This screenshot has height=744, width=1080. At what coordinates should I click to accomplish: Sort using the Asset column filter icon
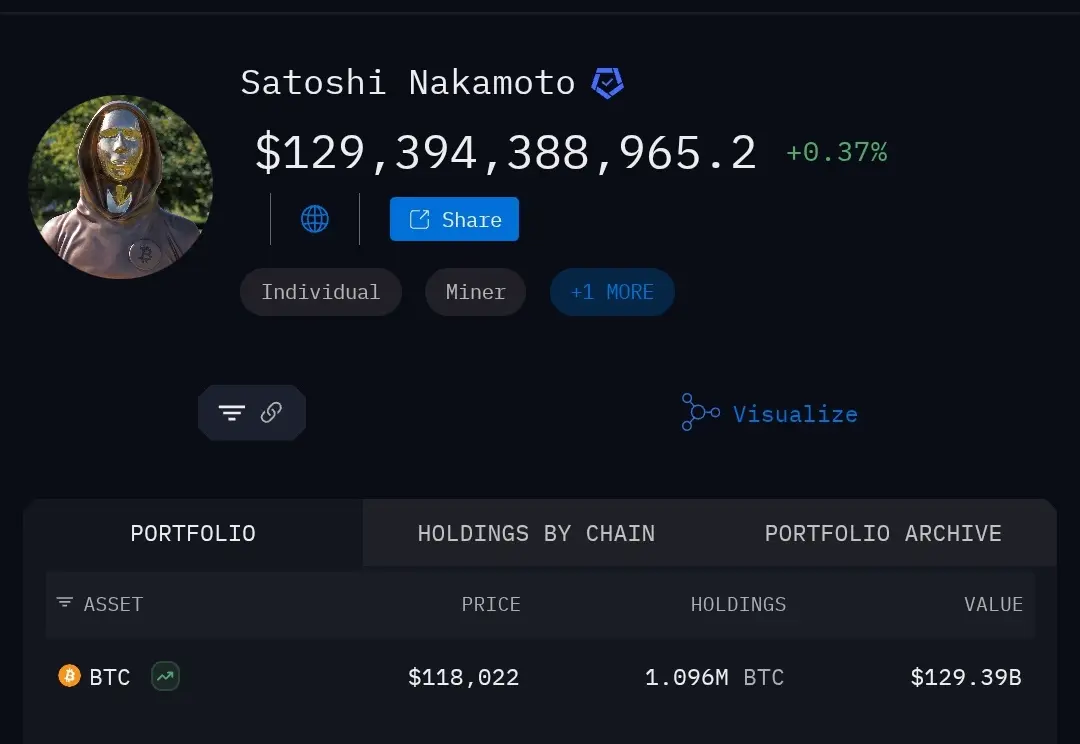[65, 603]
